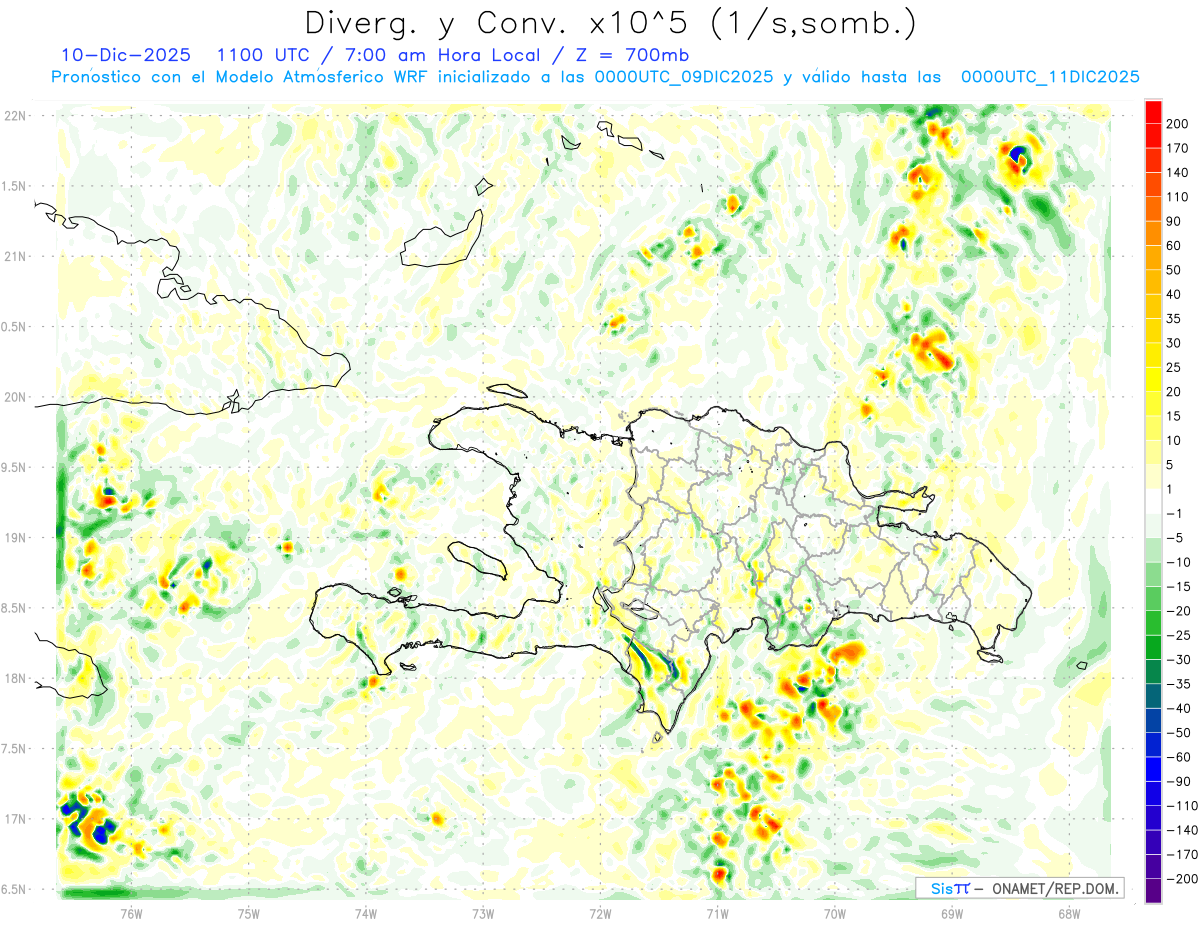
Task: Click the '69W' longitude label
Action: [x=952, y=912]
